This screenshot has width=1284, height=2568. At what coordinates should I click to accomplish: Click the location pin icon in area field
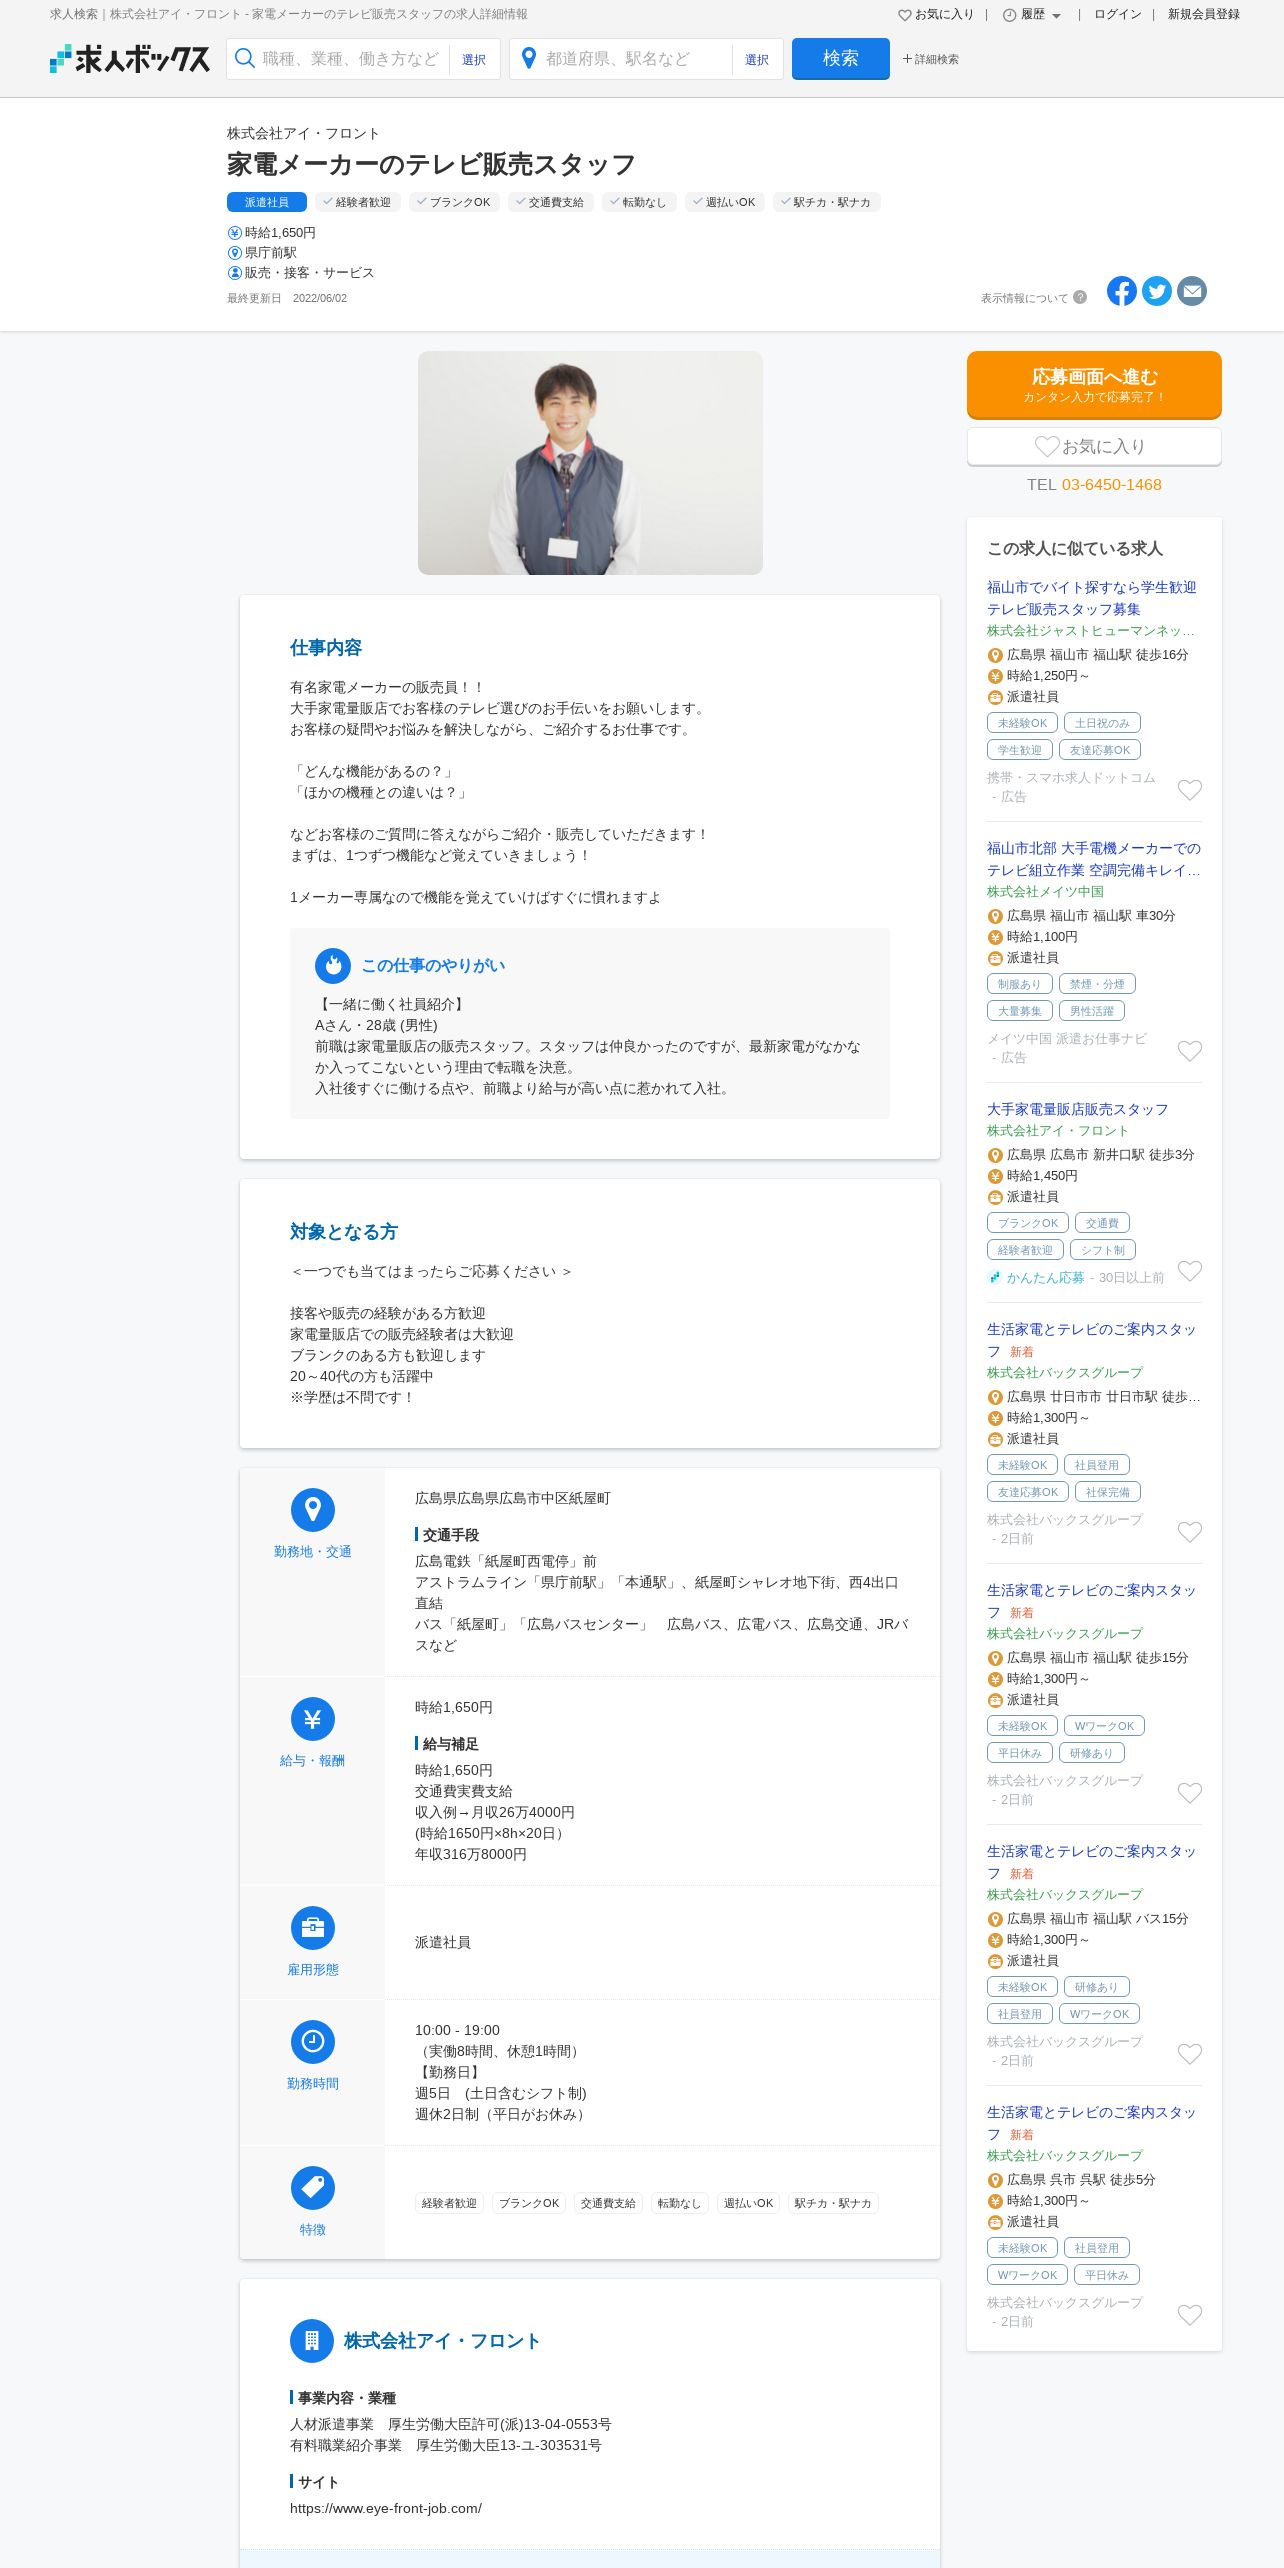pos(529,59)
